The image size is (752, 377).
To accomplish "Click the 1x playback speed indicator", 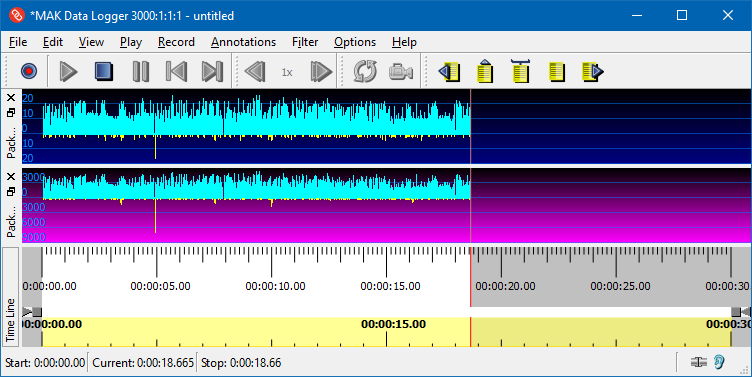I will tap(287, 72).
